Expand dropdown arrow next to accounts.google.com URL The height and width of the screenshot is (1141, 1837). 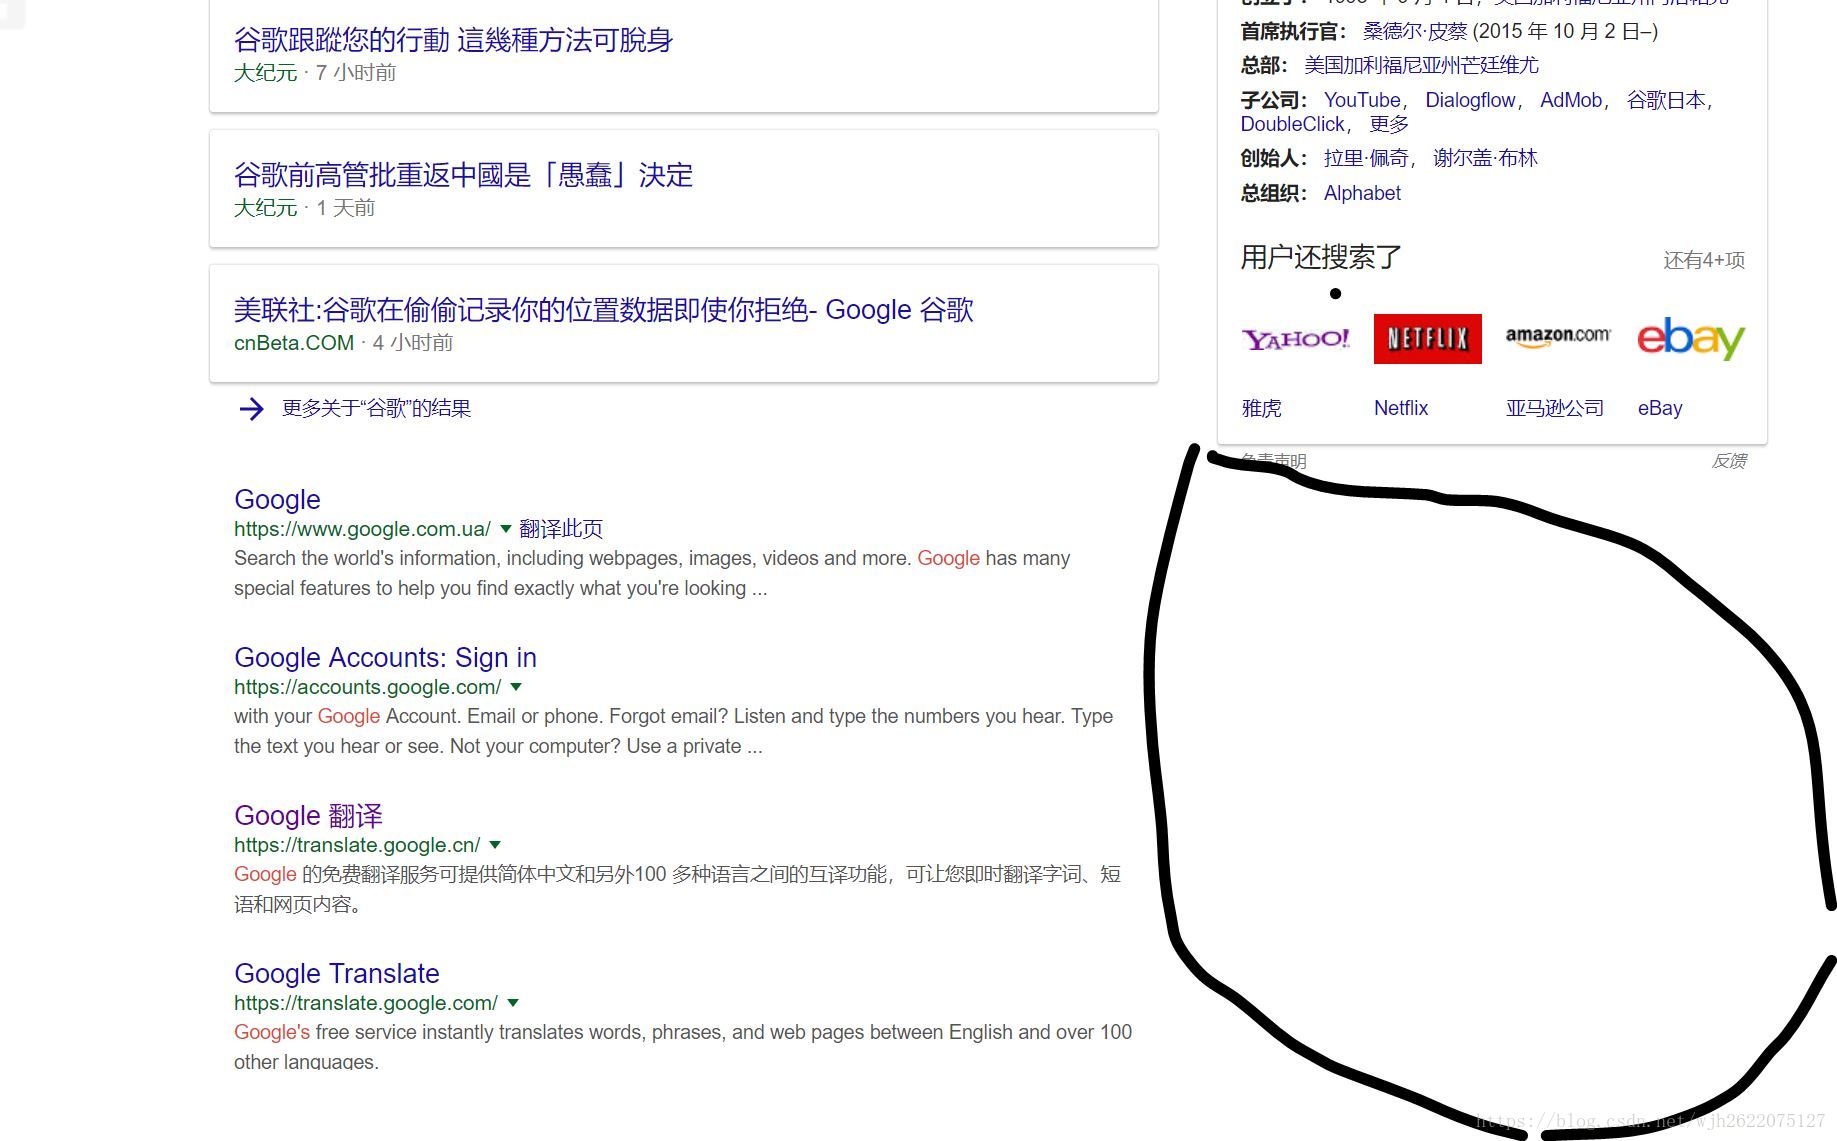click(516, 687)
